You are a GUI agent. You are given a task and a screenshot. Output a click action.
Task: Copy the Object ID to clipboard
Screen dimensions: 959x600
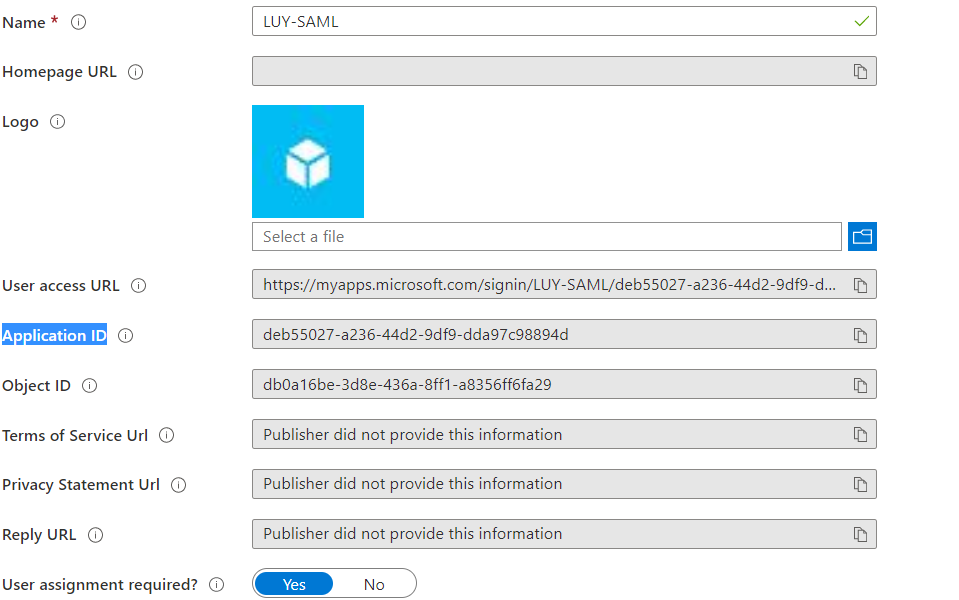pyautogui.click(x=860, y=386)
